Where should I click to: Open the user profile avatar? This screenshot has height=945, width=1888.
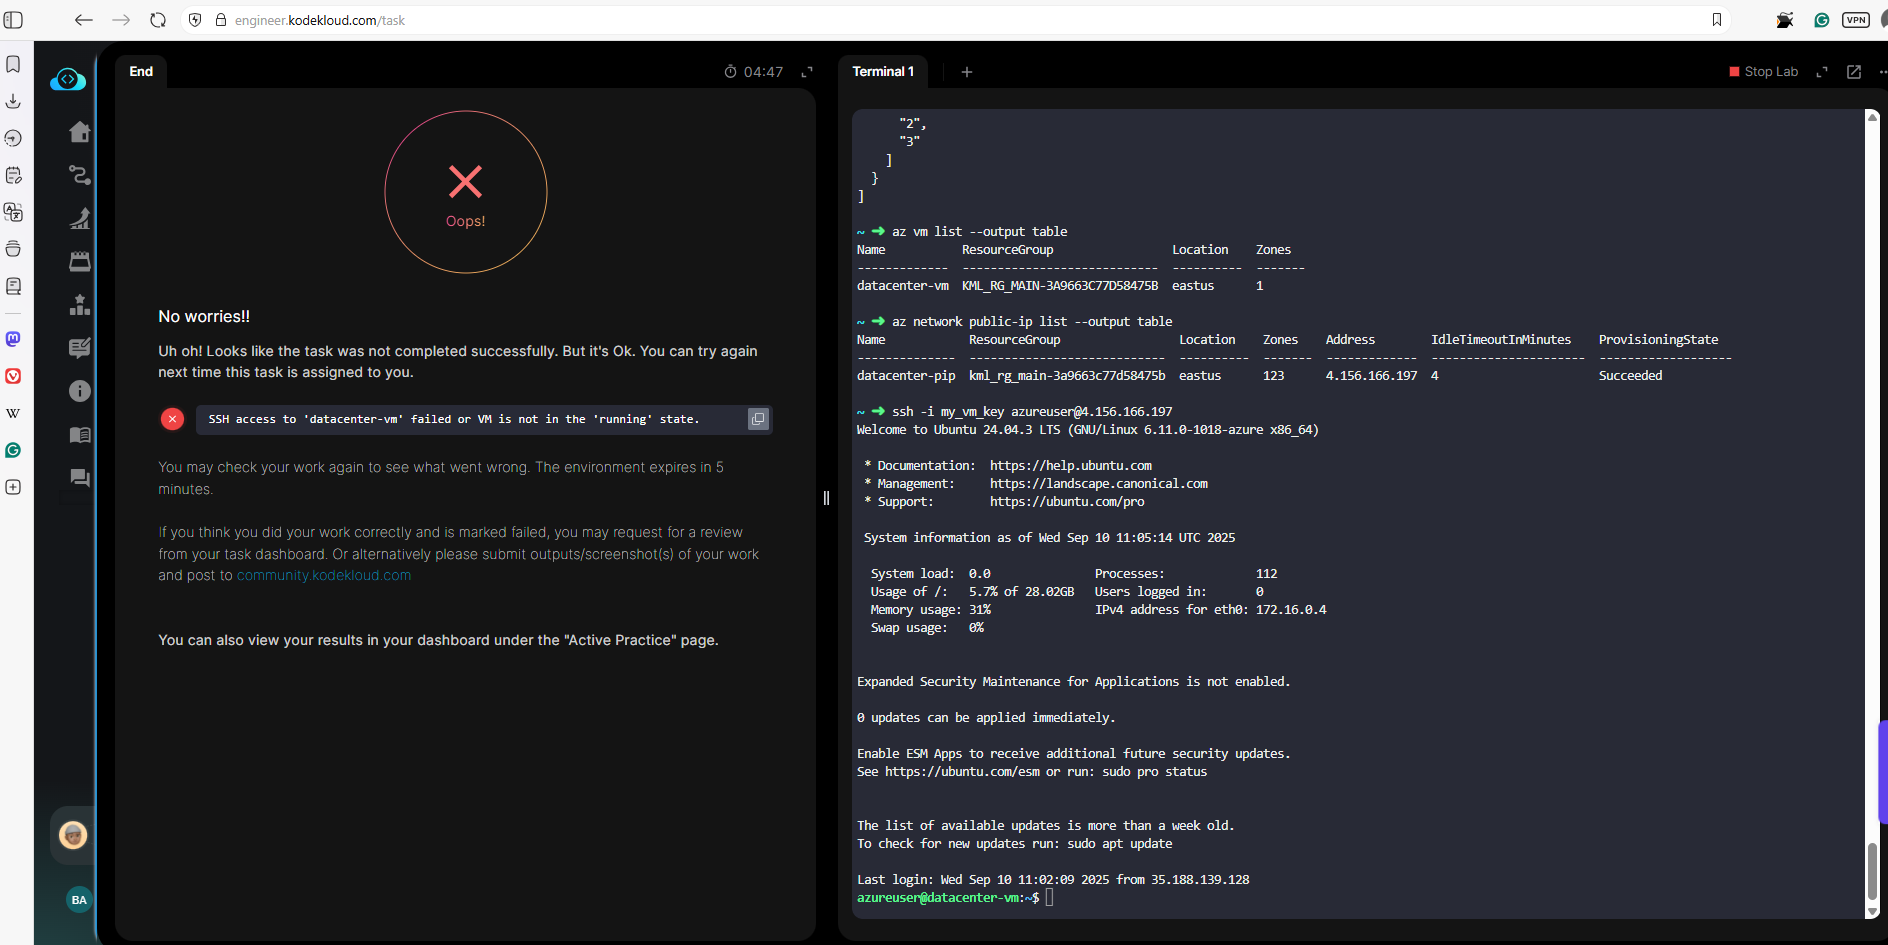73,835
